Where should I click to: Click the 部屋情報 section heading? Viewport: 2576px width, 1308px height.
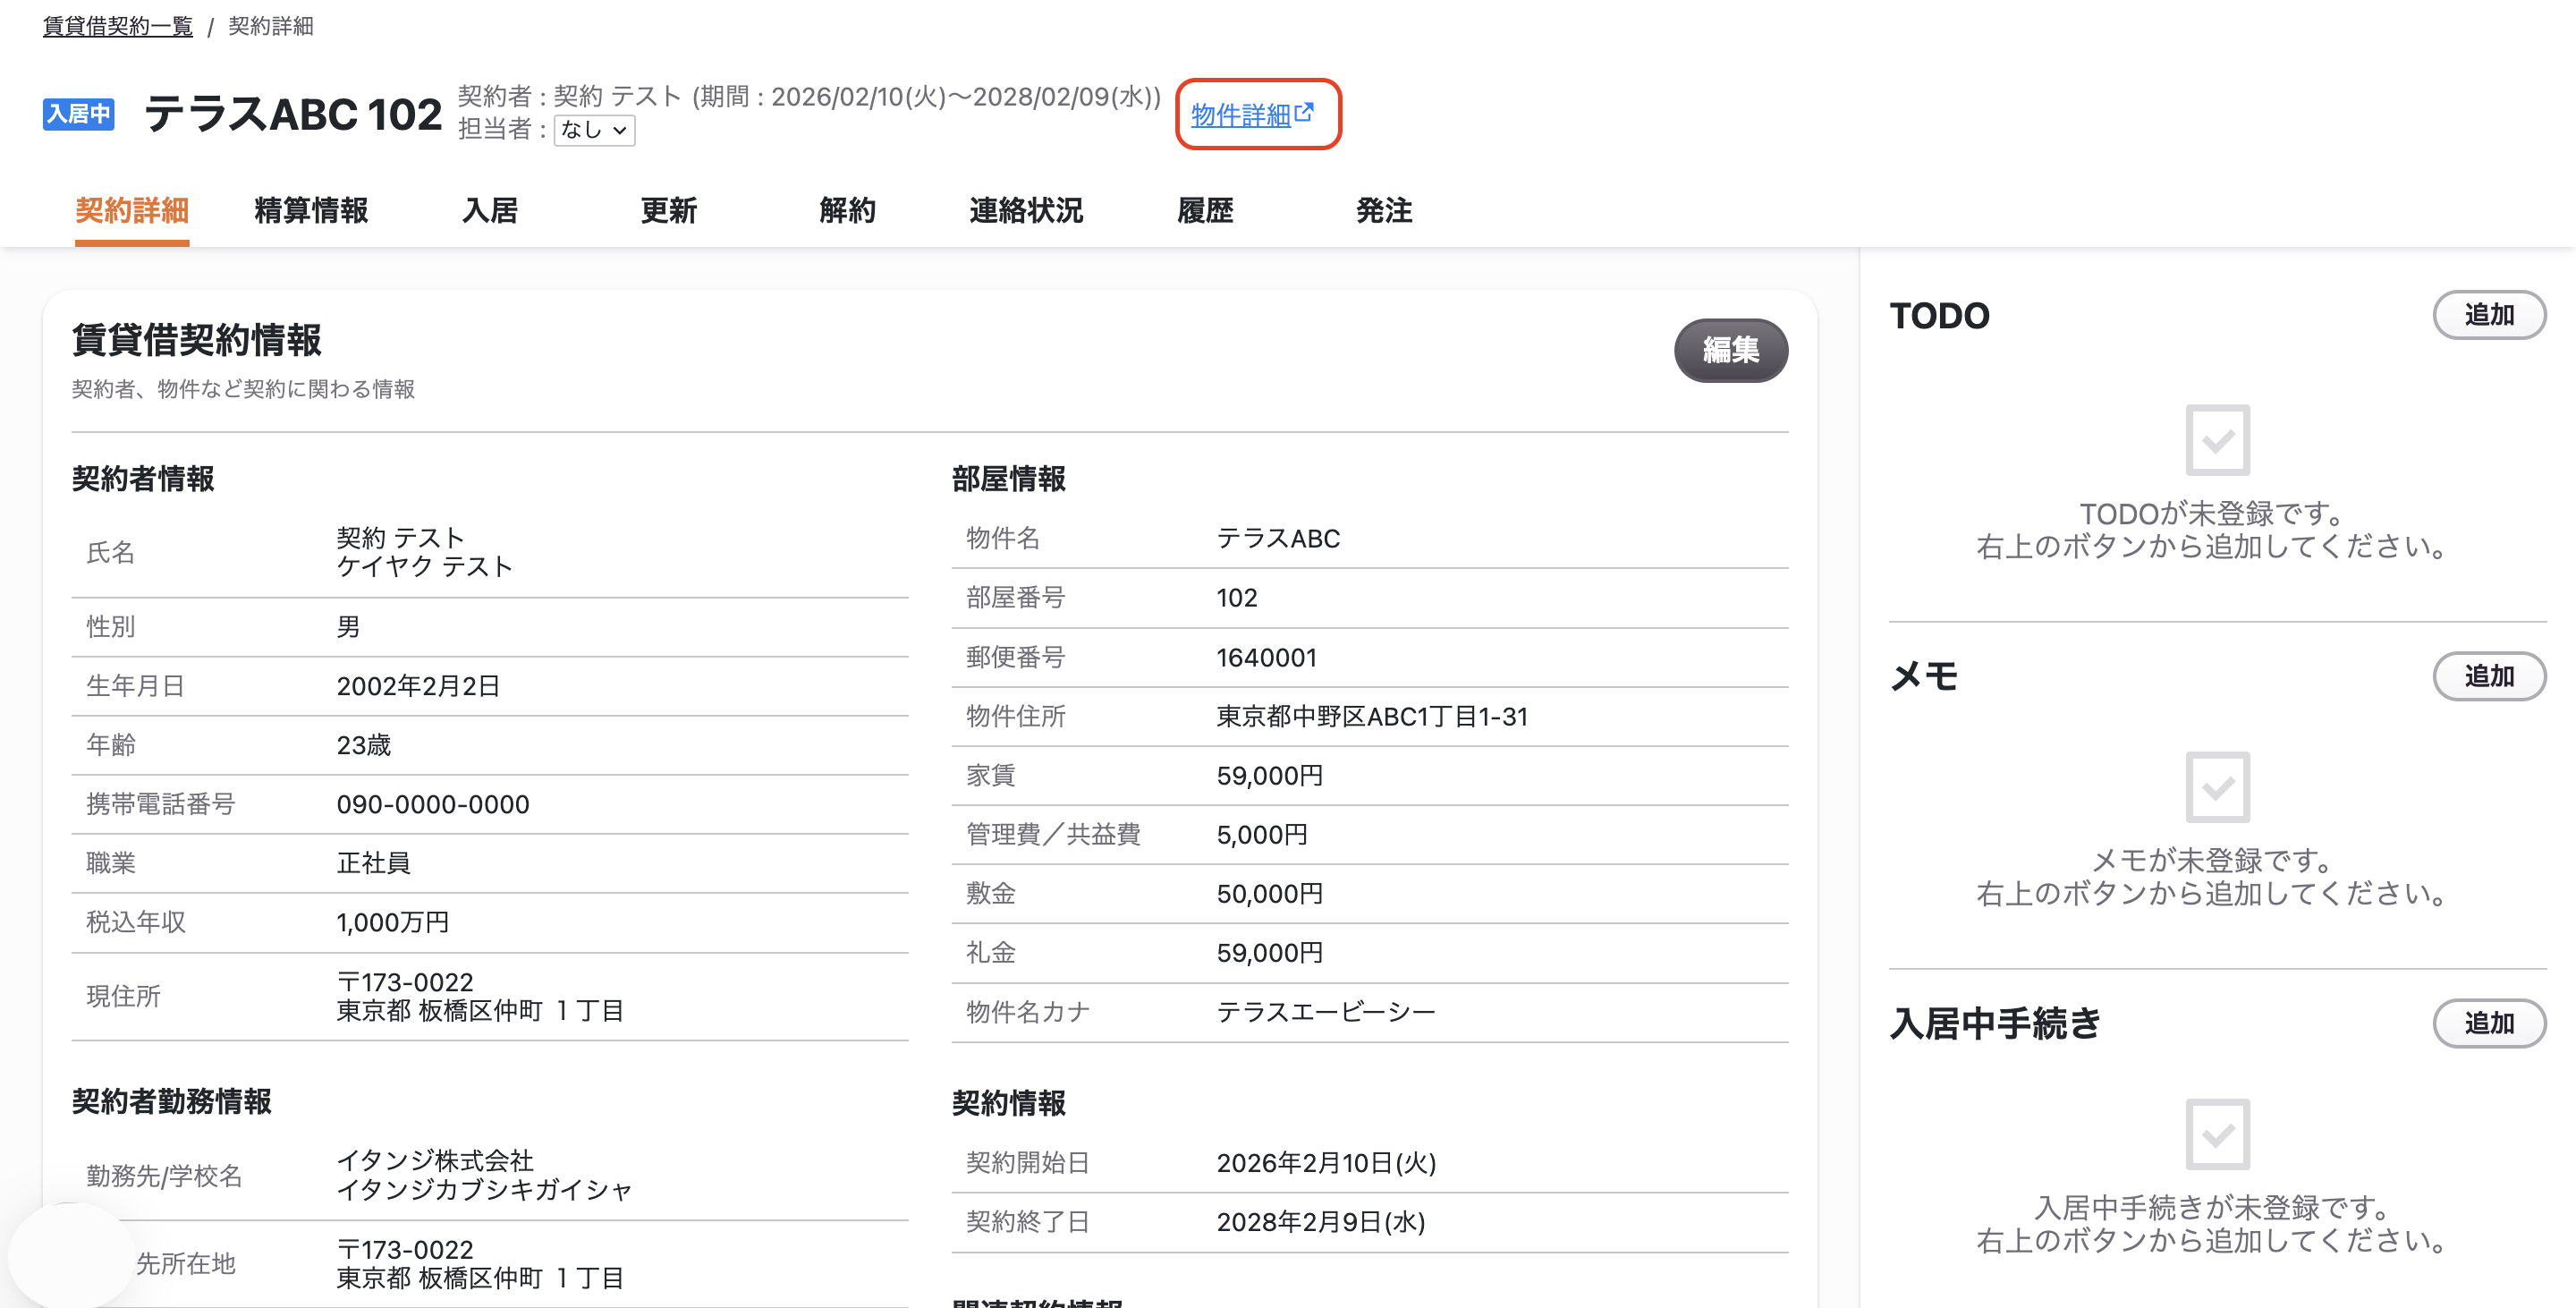point(1009,478)
